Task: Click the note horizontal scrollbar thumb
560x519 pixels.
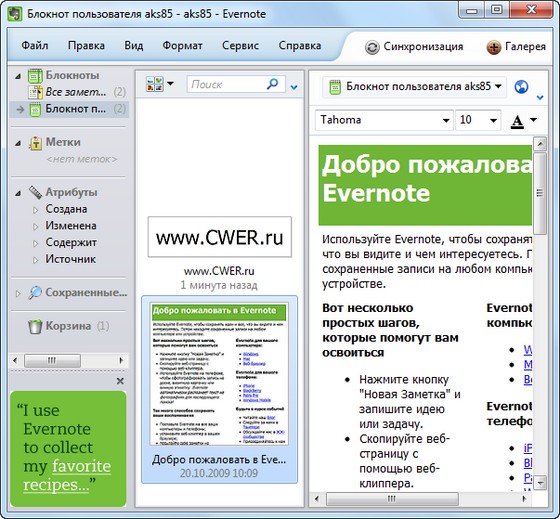Action: [392, 499]
